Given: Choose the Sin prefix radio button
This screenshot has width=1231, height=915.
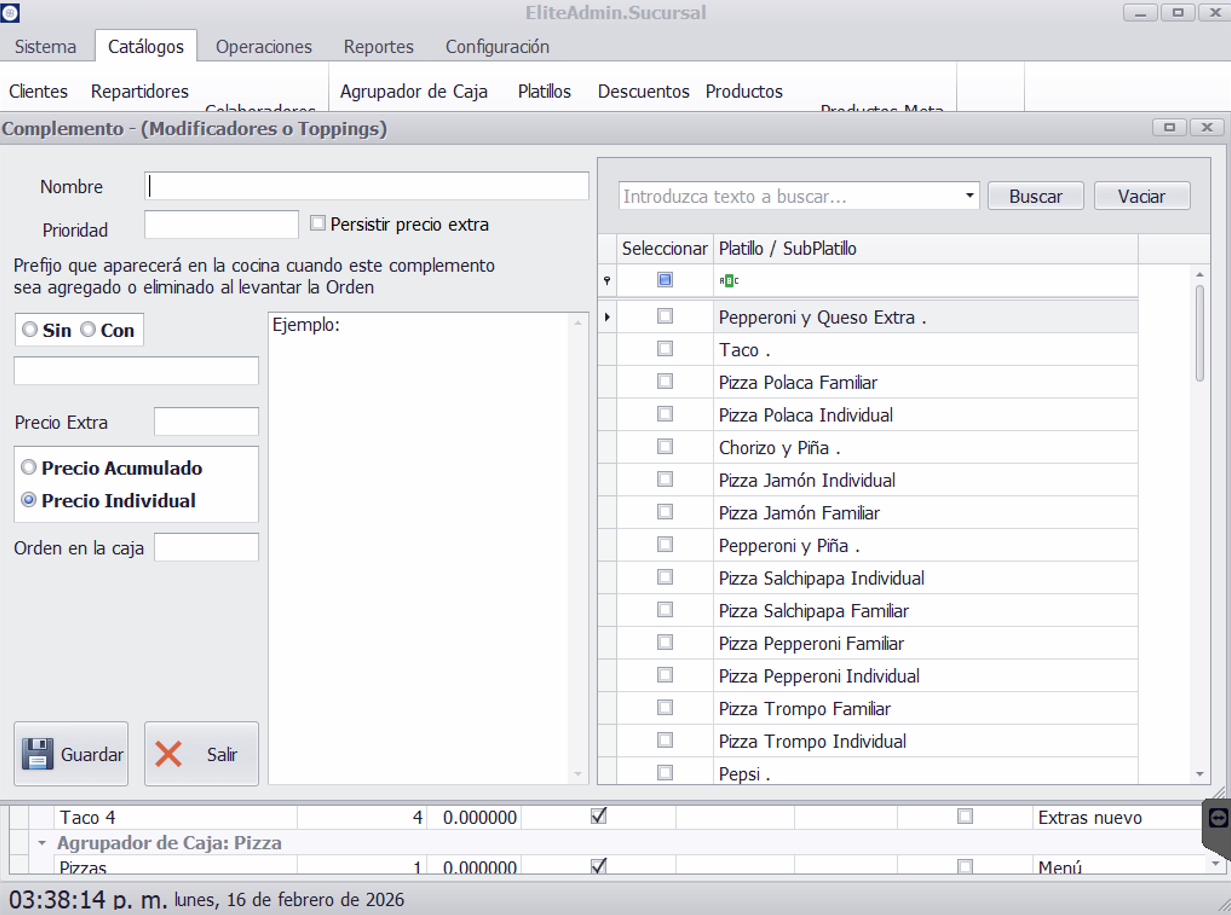Looking at the screenshot, I should (x=30, y=330).
